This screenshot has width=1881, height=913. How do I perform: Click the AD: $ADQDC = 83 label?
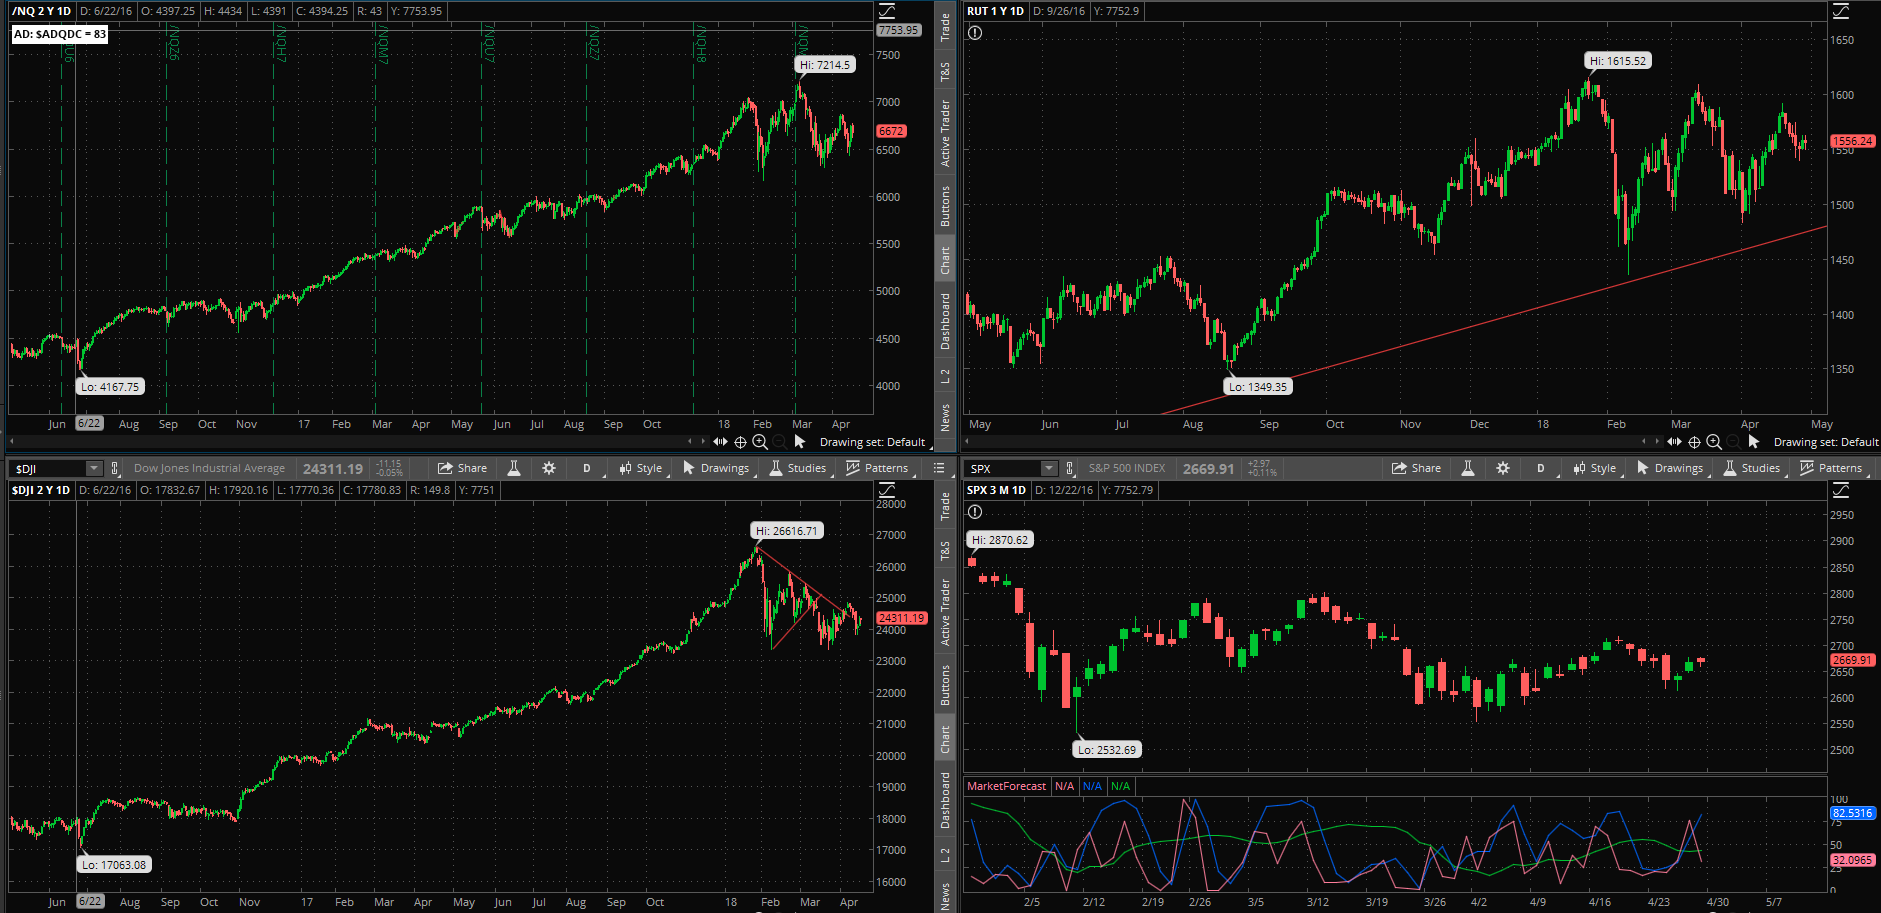pos(60,34)
